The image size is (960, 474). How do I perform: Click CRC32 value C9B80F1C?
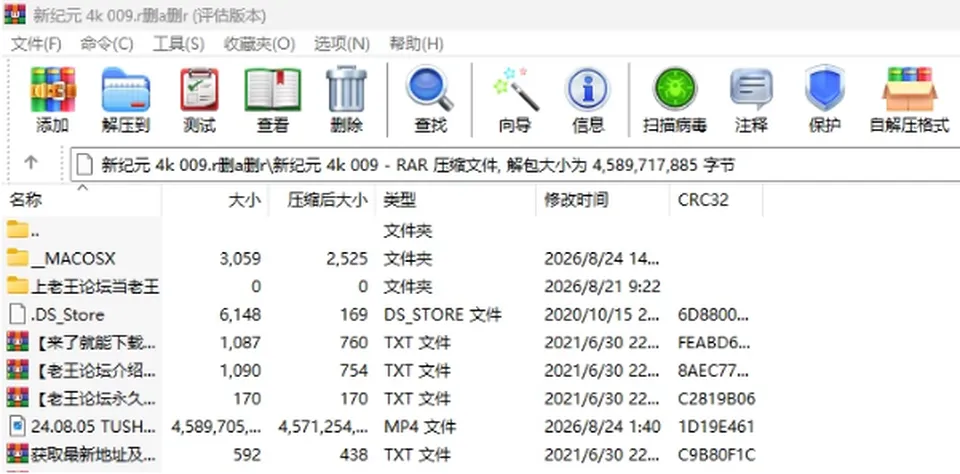(716, 454)
